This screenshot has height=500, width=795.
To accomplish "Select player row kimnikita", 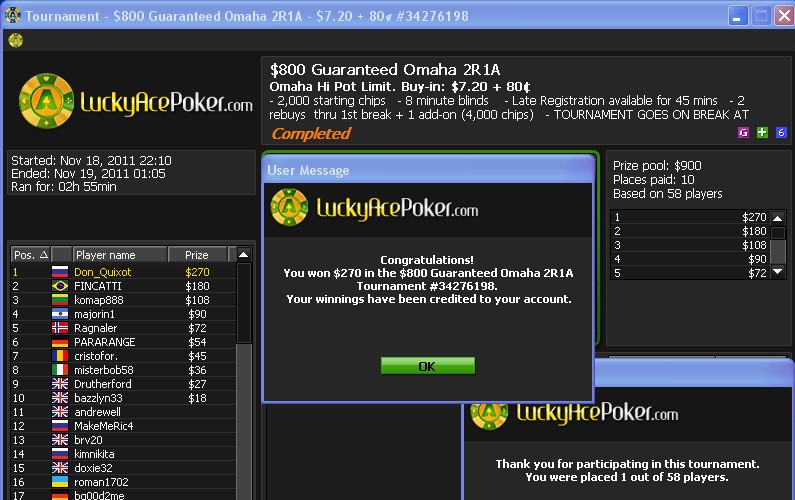I will click(123, 454).
